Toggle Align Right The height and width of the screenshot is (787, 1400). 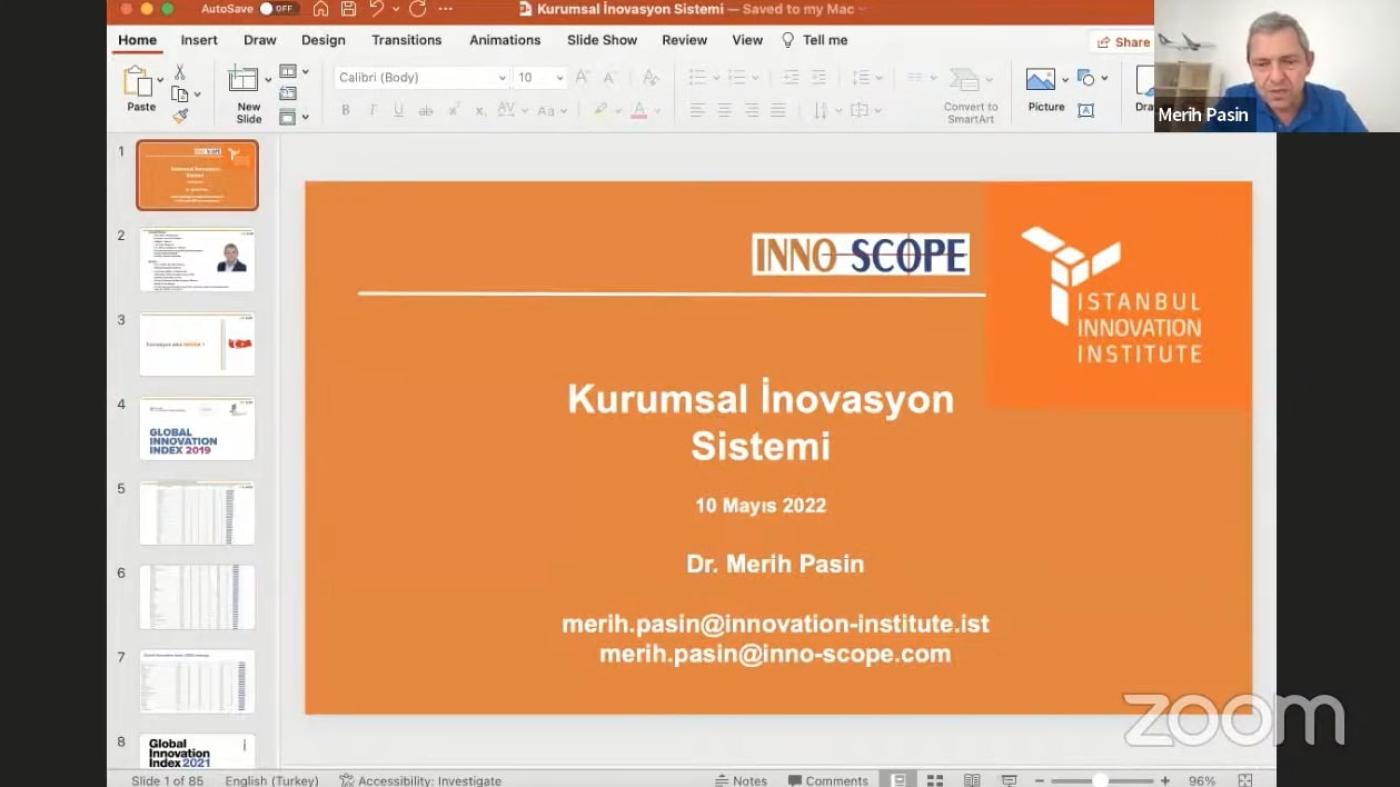point(751,110)
